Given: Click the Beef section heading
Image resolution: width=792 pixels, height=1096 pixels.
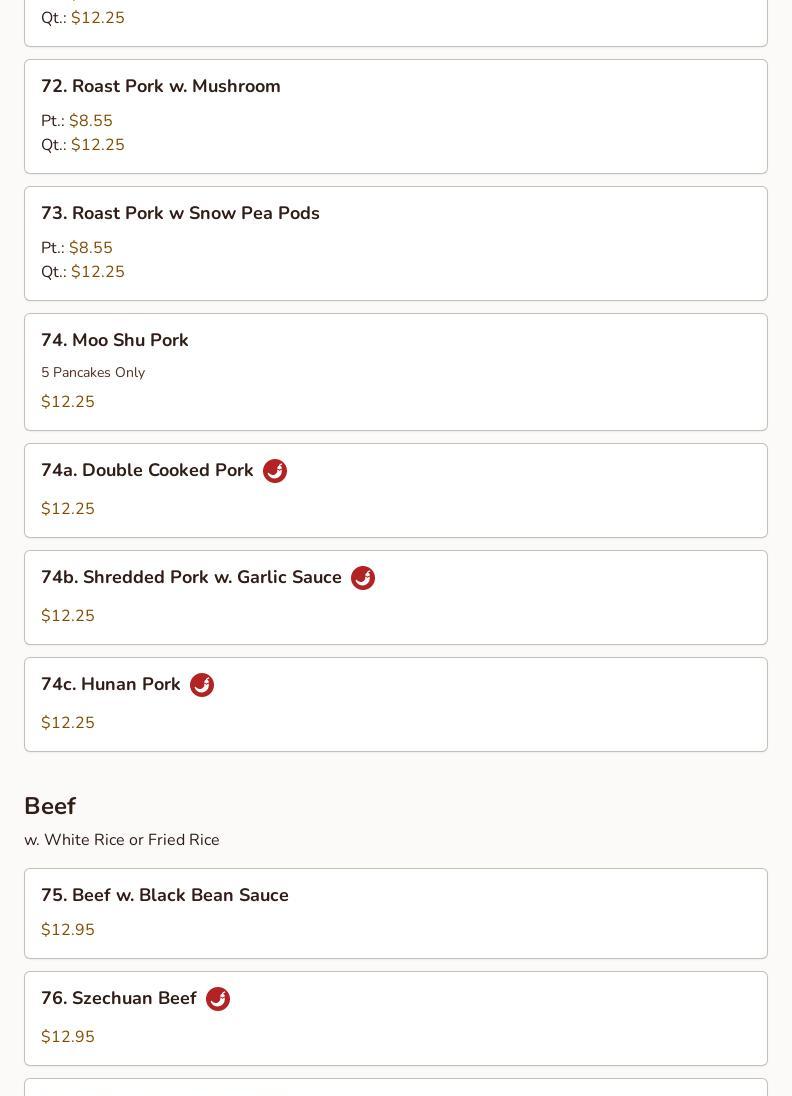Looking at the screenshot, I should click(x=50, y=806).
